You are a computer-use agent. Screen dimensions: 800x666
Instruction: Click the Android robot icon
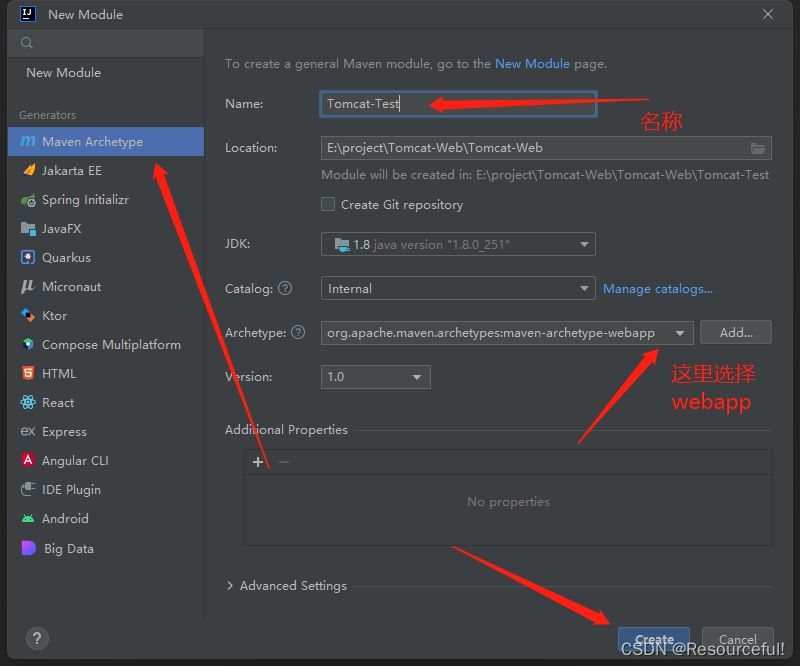click(28, 519)
